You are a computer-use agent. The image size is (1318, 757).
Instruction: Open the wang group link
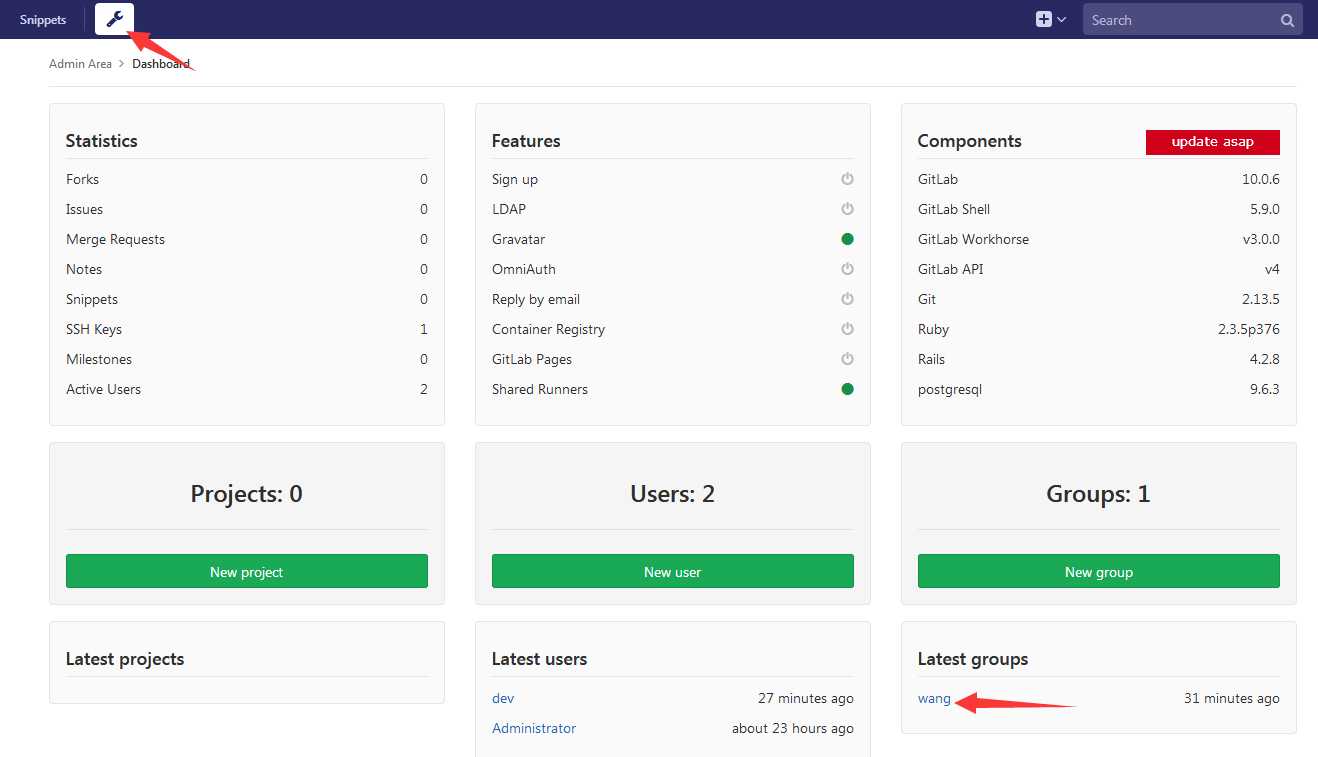point(934,698)
